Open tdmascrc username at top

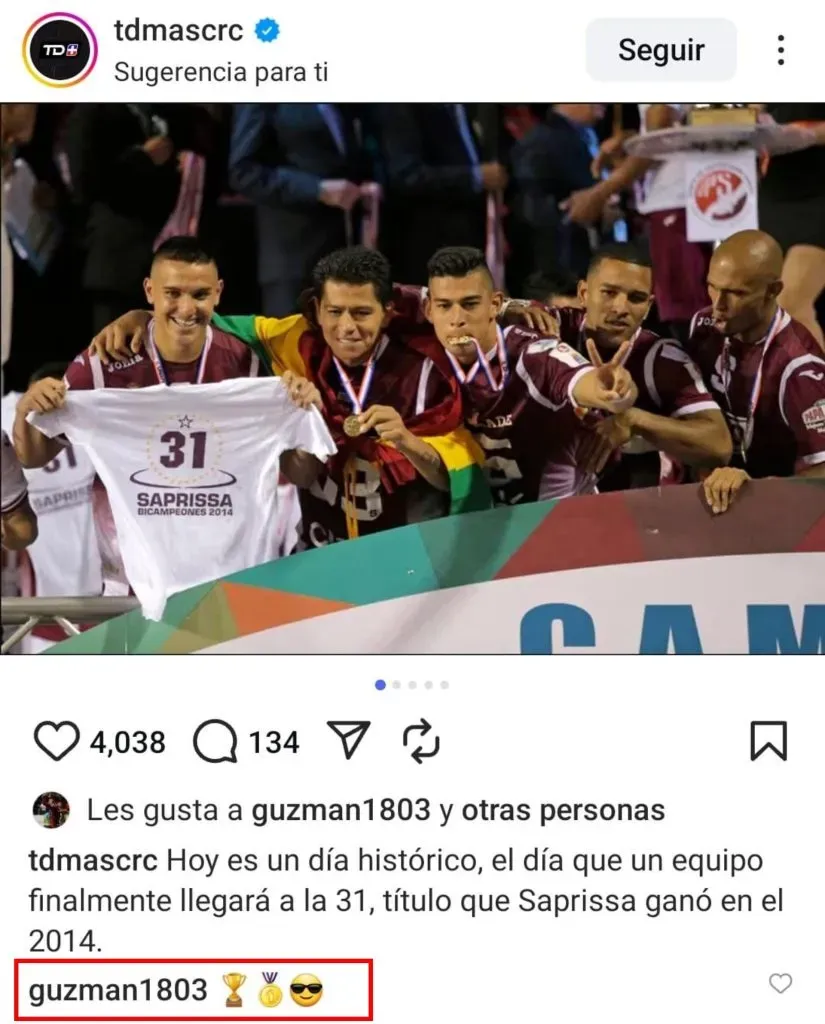point(178,31)
